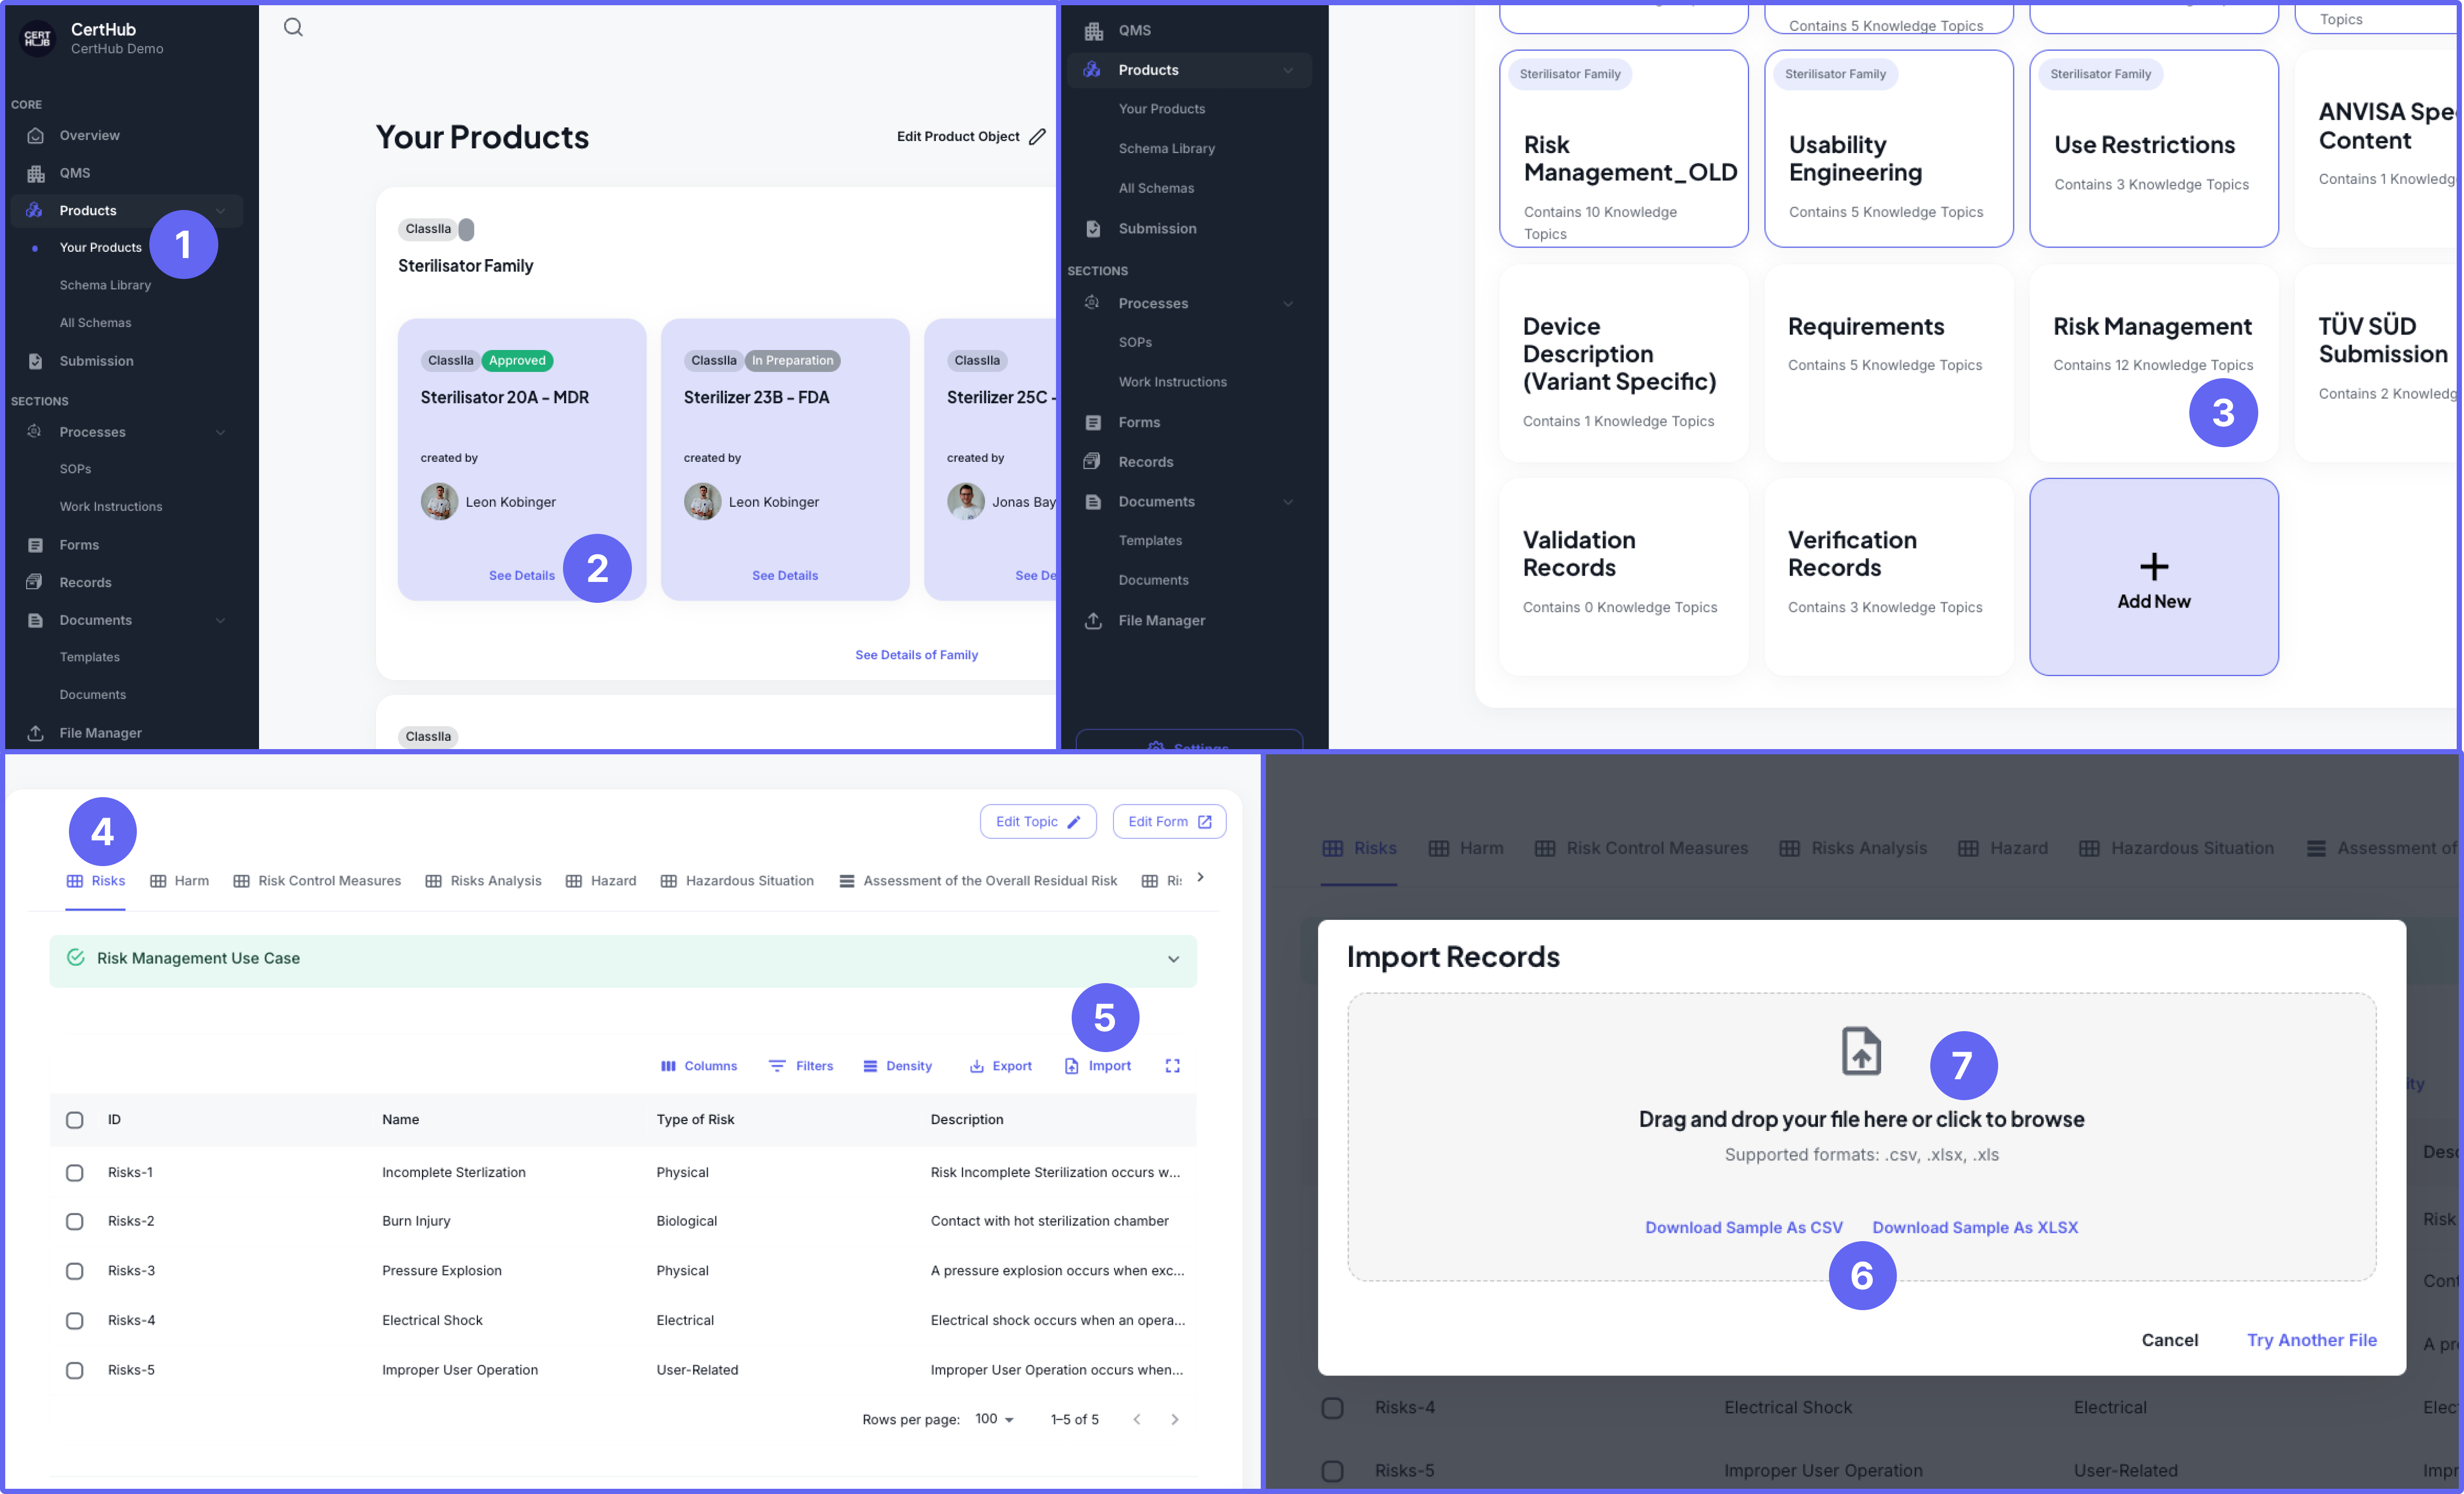Viewport: 2464px width, 1494px height.
Task: Collapse the Risk Management Use Case panel
Action: pos(1173,959)
